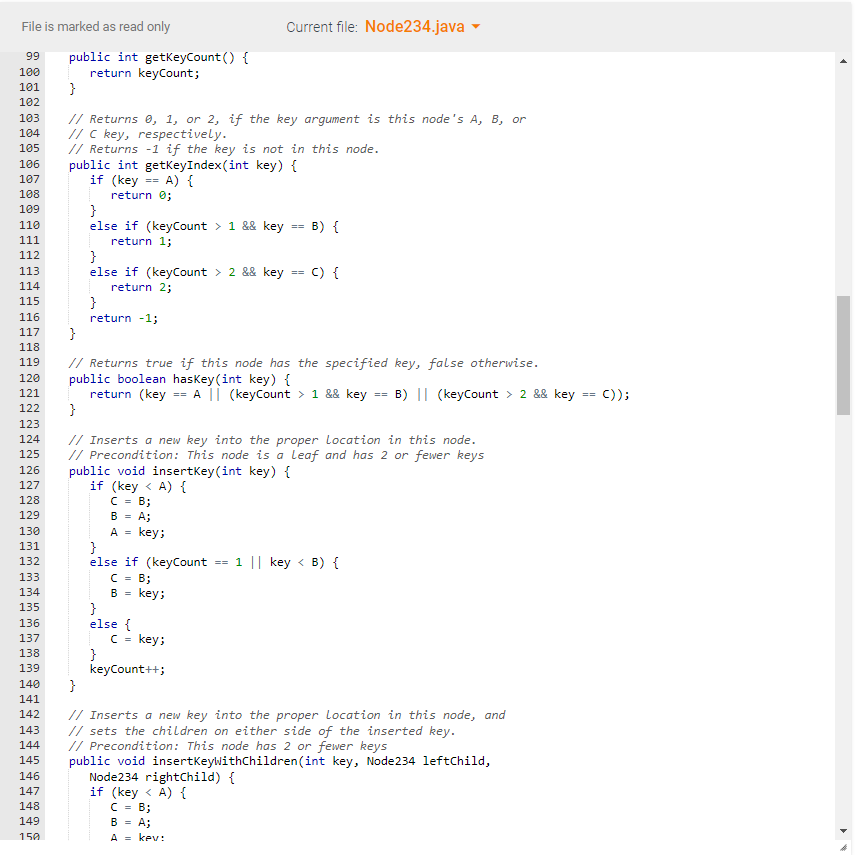
Task: Click the read-only status message
Action: click(x=95, y=27)
